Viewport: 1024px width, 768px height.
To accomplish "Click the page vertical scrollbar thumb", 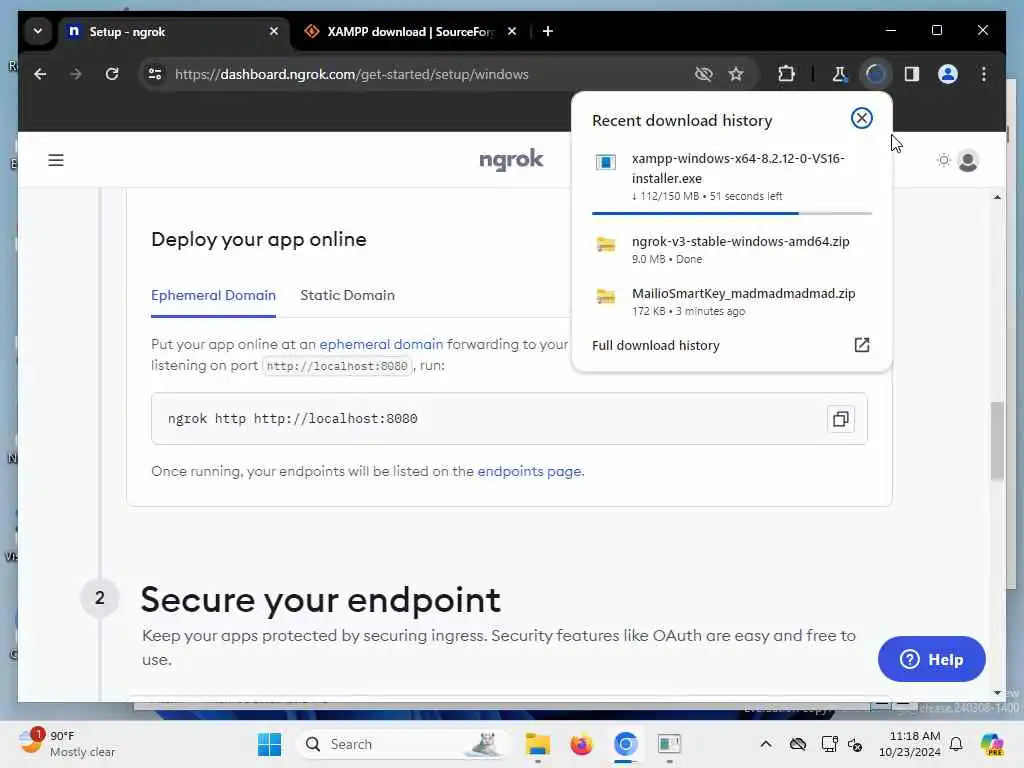I will pyautogui.click(x=997, y=441).
